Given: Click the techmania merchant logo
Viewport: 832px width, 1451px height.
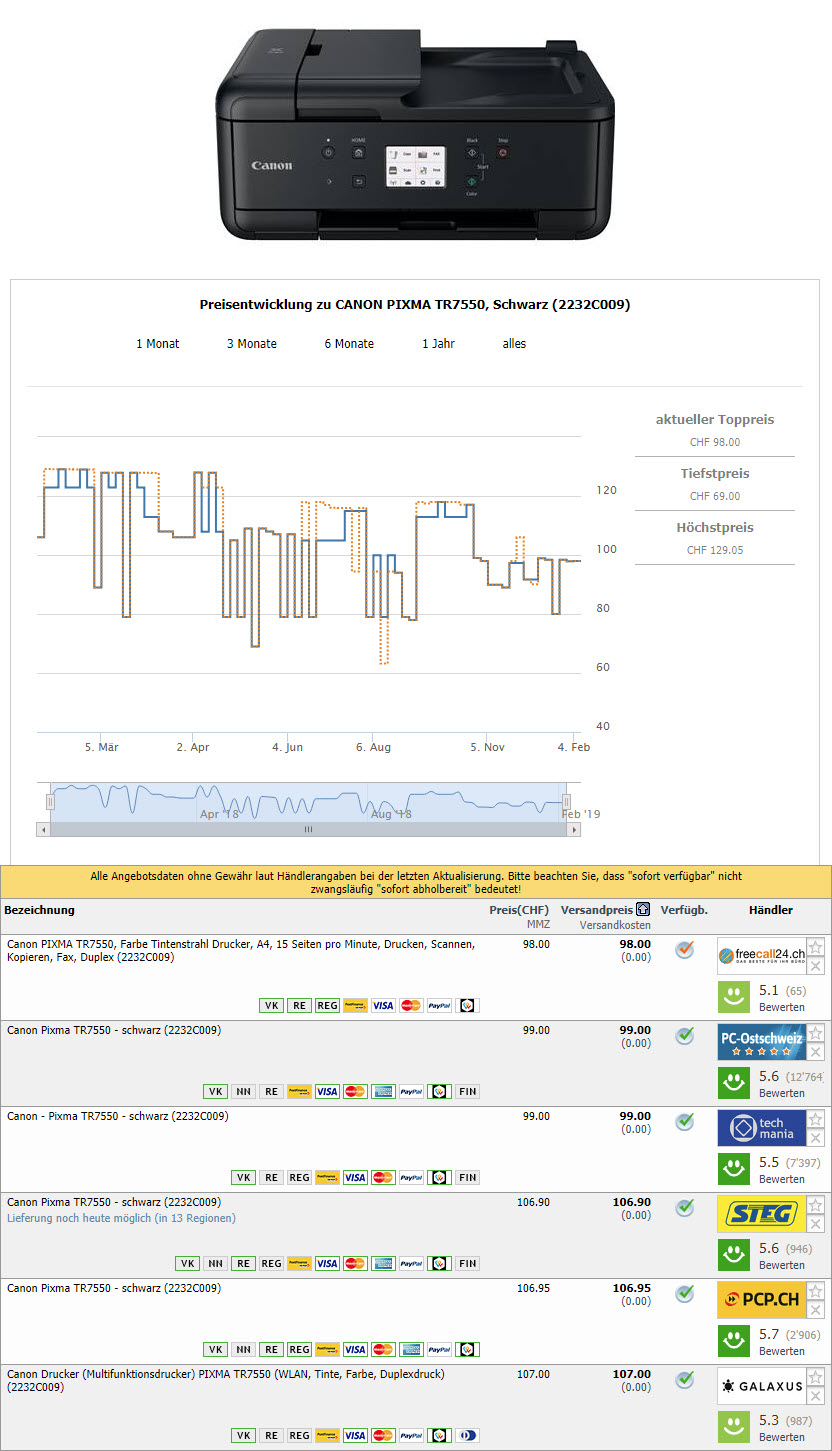Looking at the screenshot, I should click(761, 1129).
